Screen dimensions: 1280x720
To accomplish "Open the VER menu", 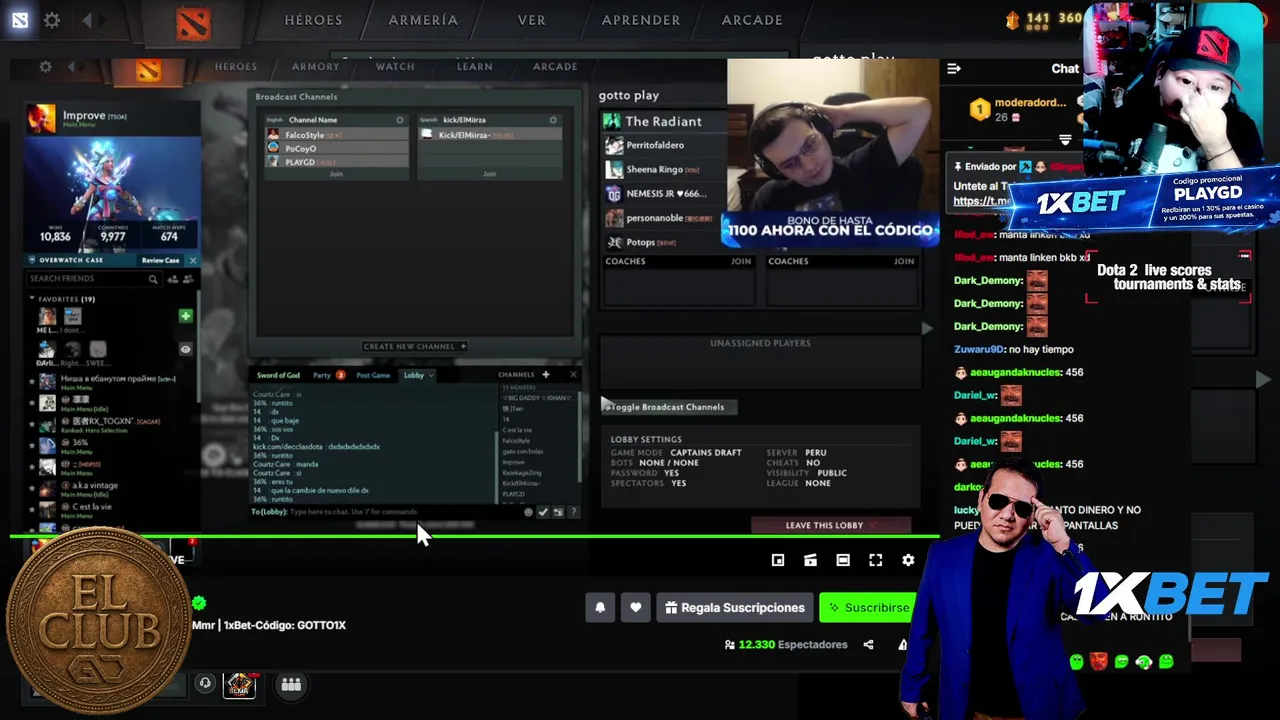I will click(532, 20).
